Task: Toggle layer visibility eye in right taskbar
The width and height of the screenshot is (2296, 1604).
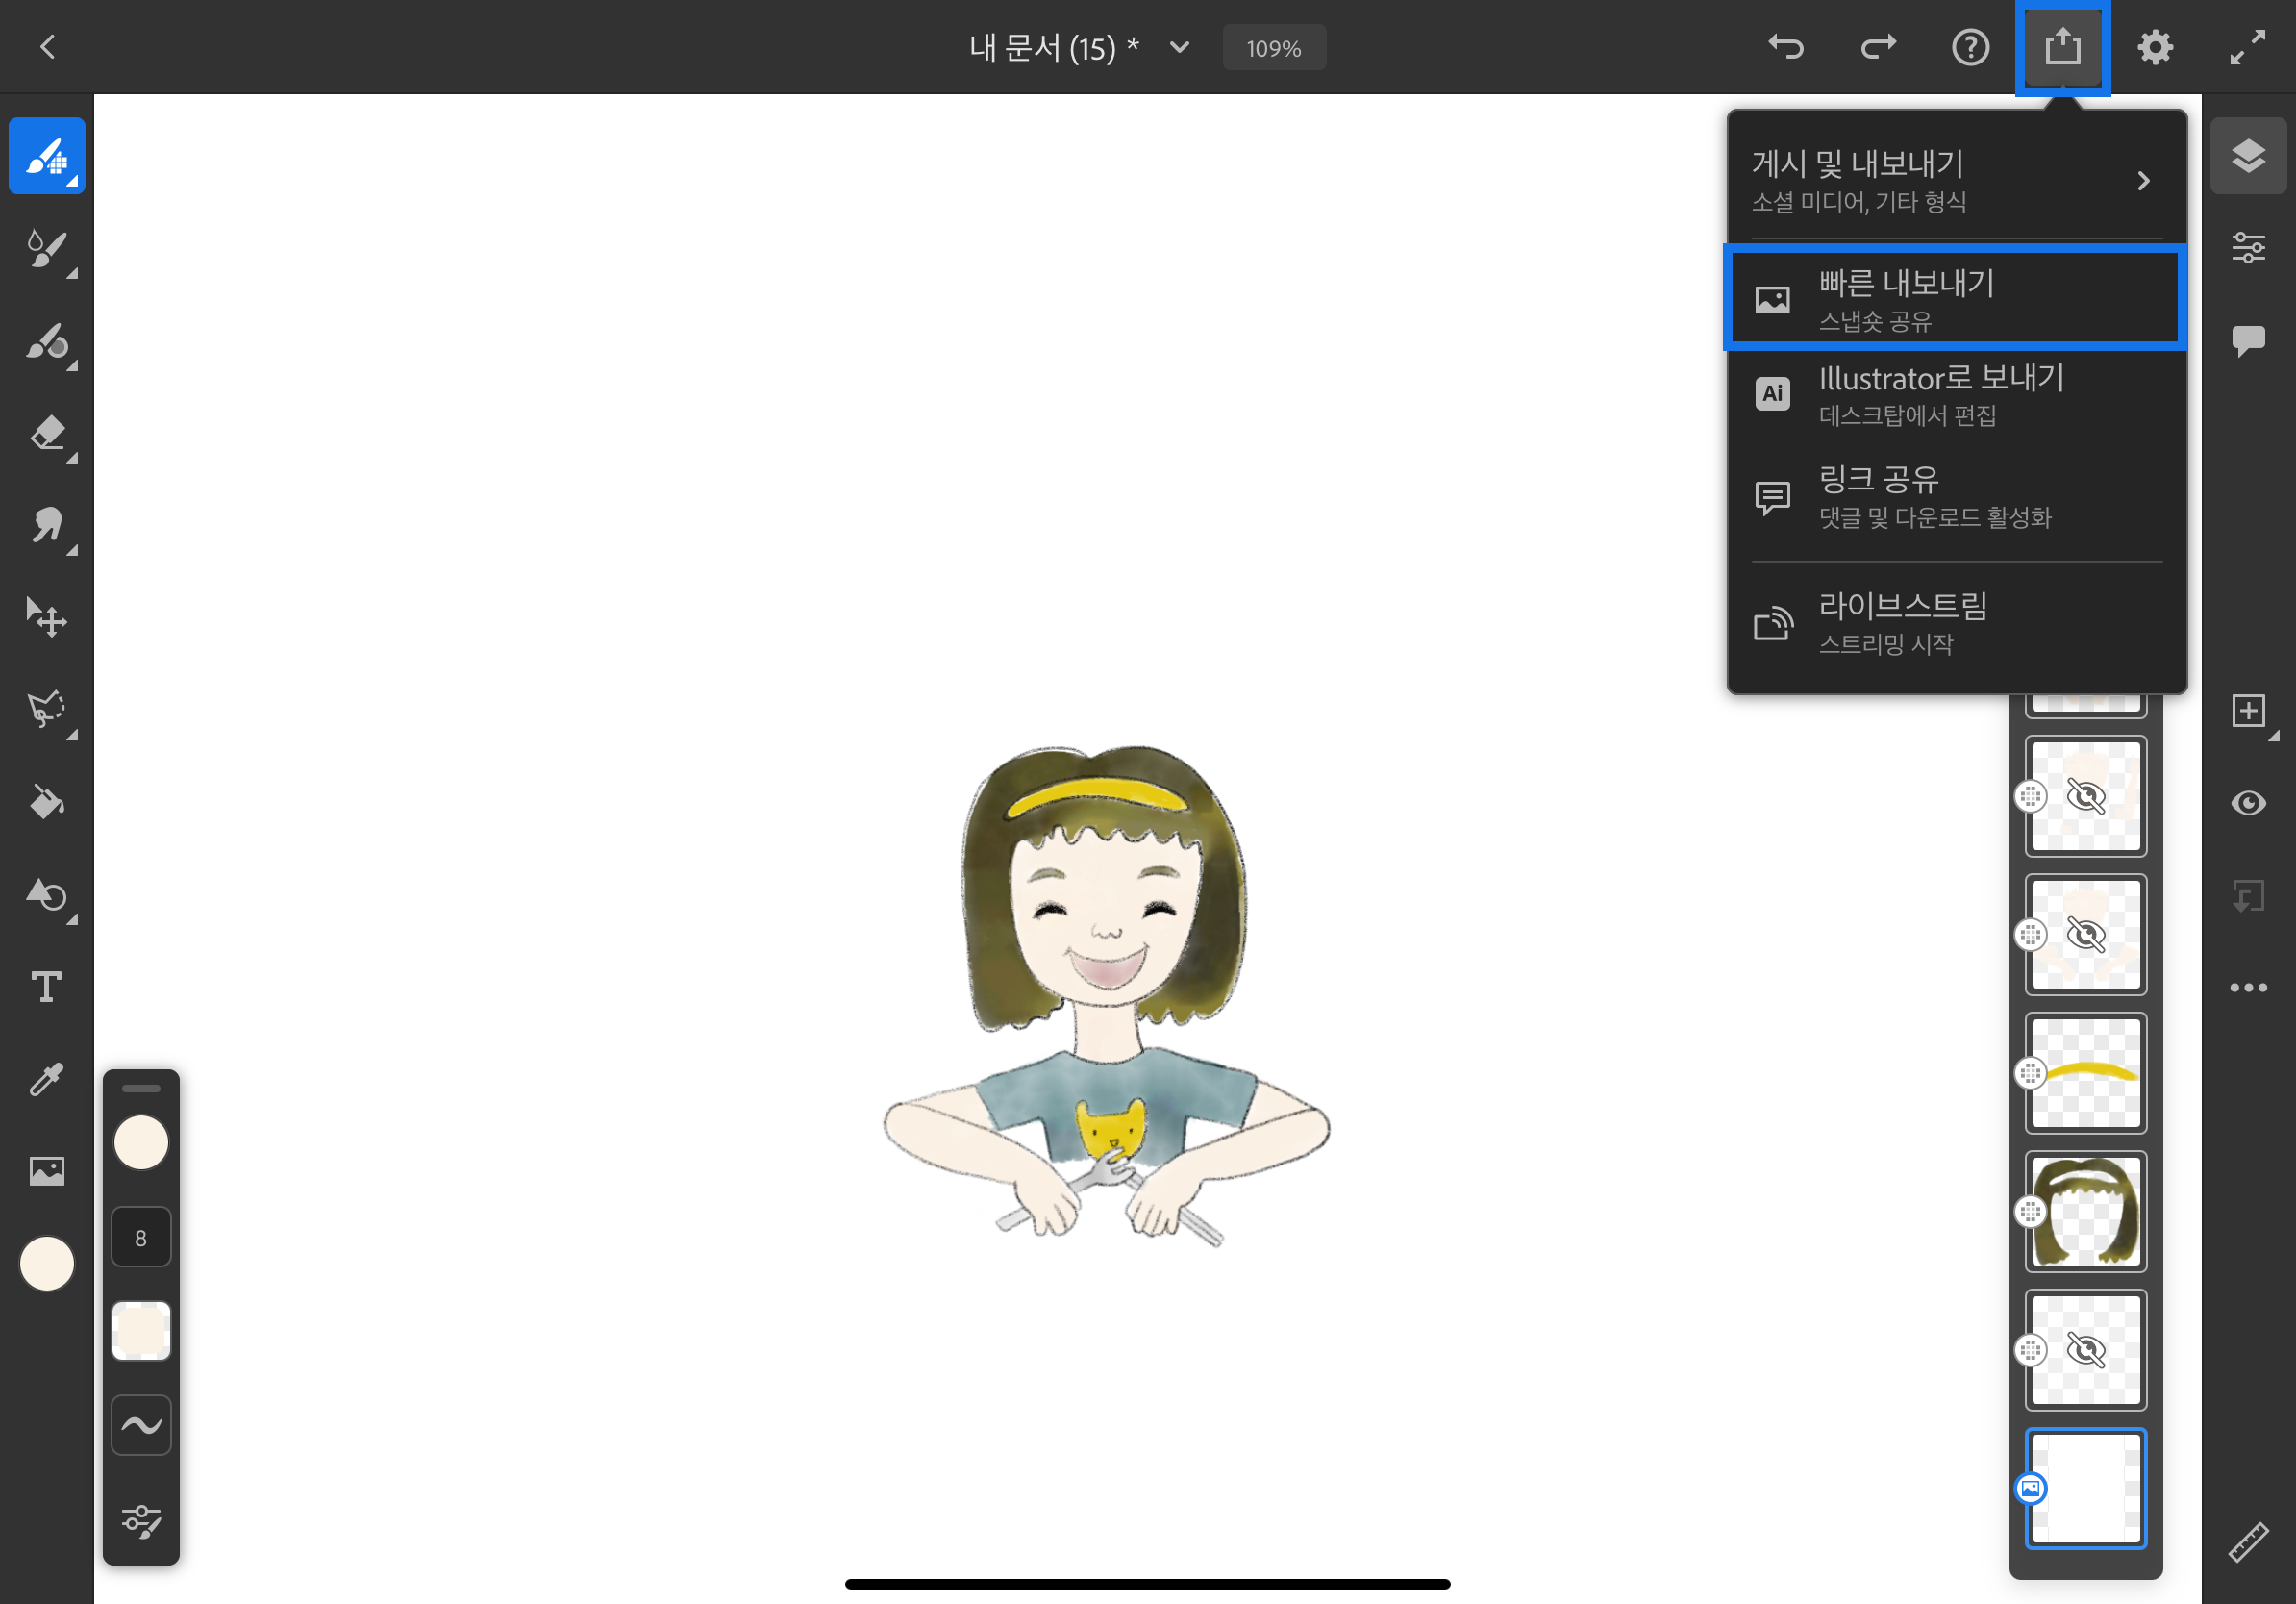Action: coord(2248,803)
